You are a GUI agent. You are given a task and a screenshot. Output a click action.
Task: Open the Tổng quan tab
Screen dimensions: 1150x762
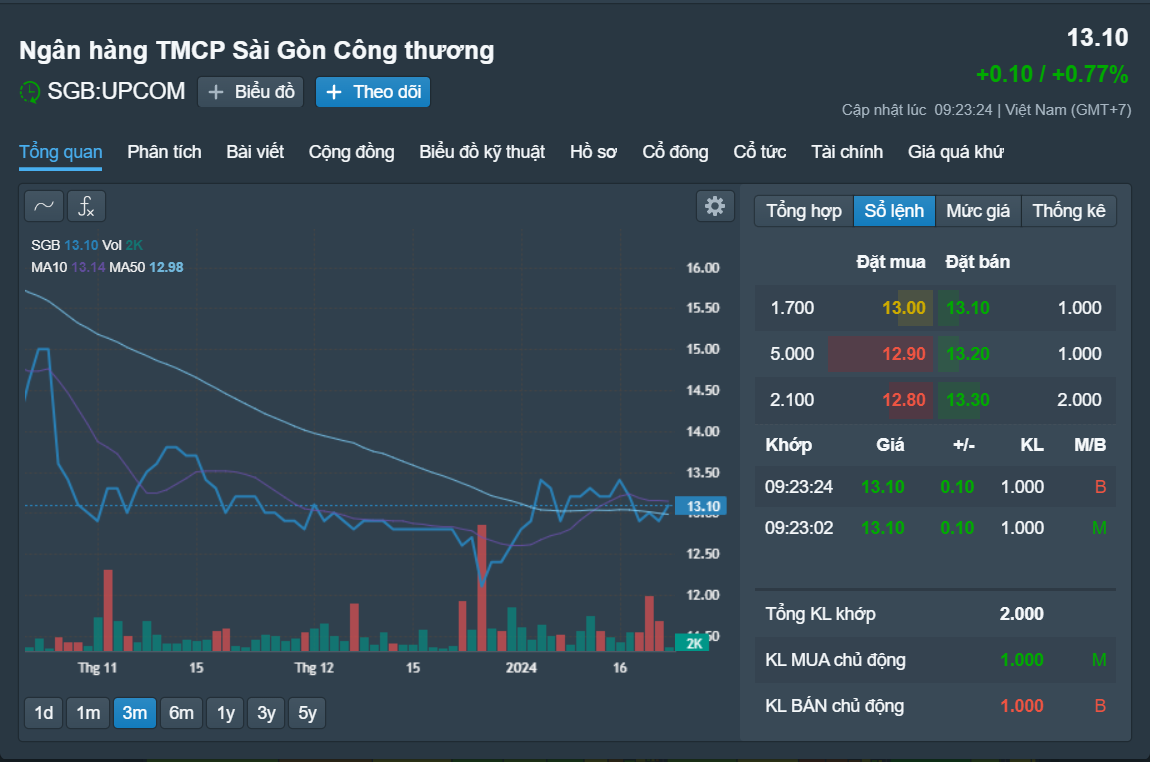(x=60, y=152)
